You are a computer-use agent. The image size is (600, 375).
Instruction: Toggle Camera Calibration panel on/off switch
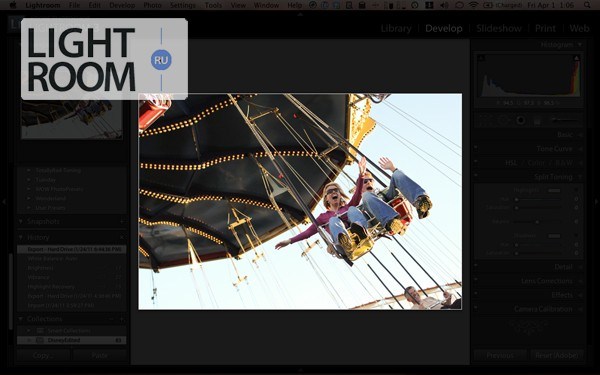click(476, 309)
